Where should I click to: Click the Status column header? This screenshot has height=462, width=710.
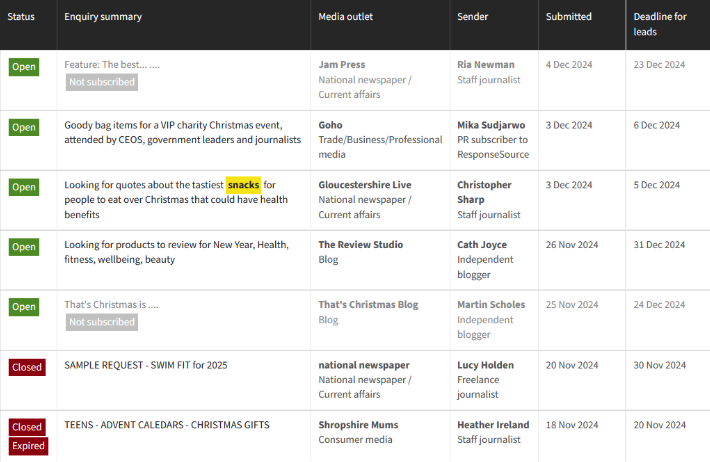21,17
